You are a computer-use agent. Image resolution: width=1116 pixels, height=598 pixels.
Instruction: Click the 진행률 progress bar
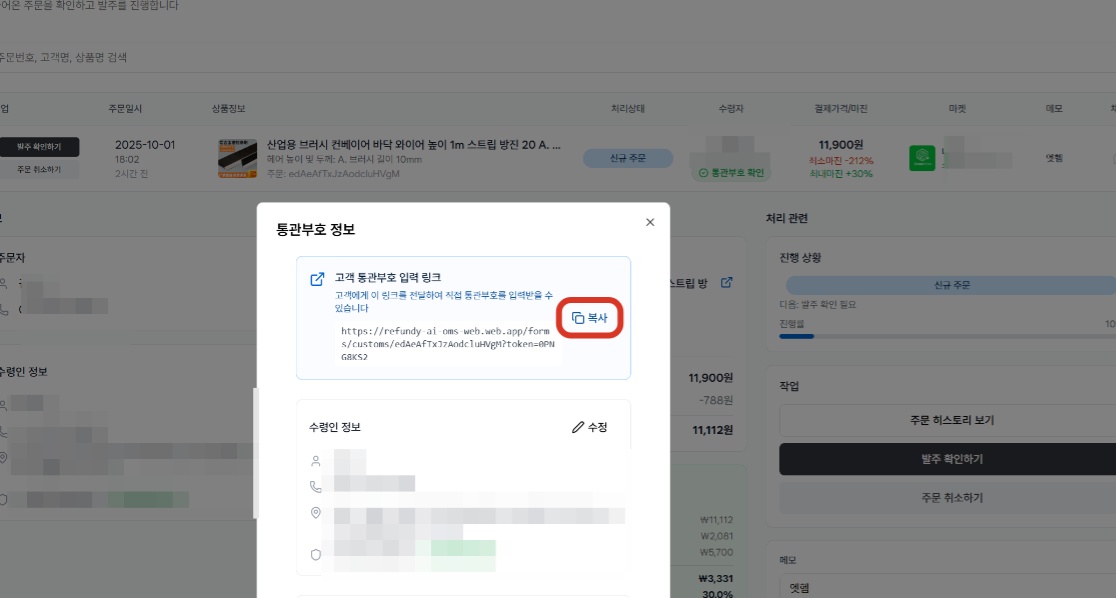click(947, 336)
